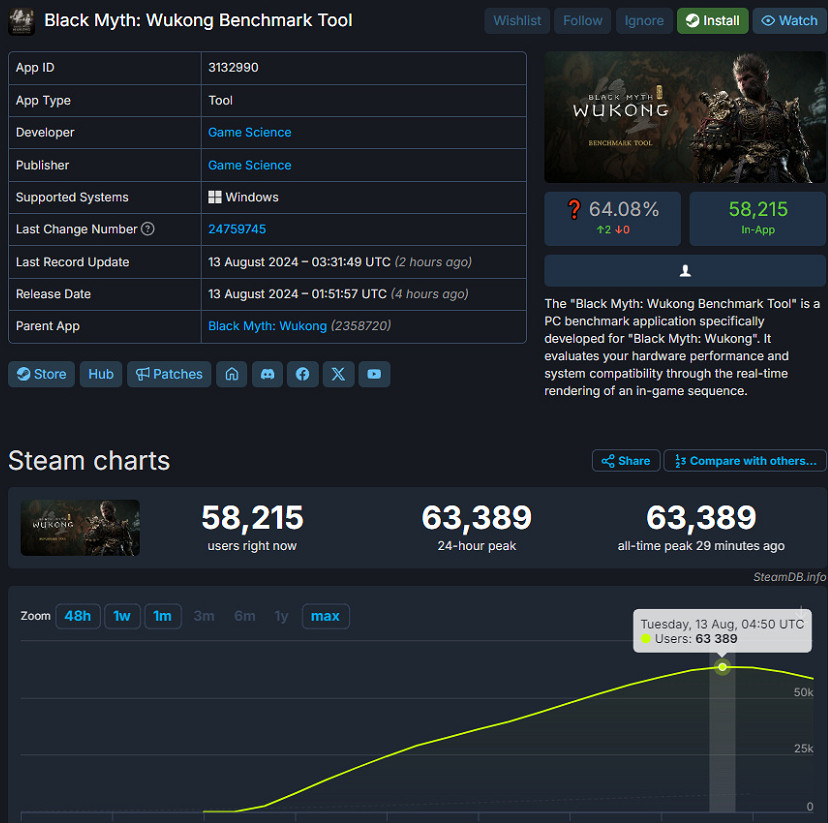Click the peak data point on the chart
The width and height of the screenshot is (828, 823).
[722, 667]
